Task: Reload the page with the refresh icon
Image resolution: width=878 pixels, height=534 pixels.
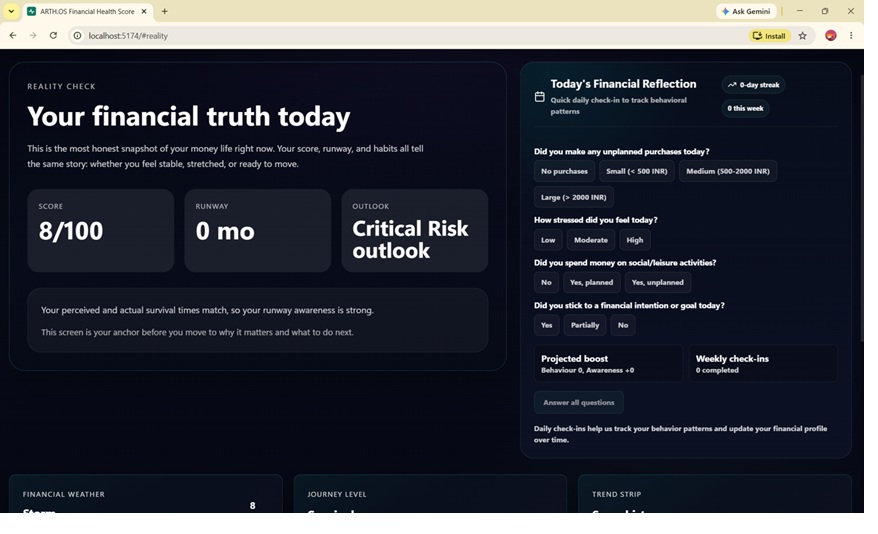Action: click(x=53, y=35)
